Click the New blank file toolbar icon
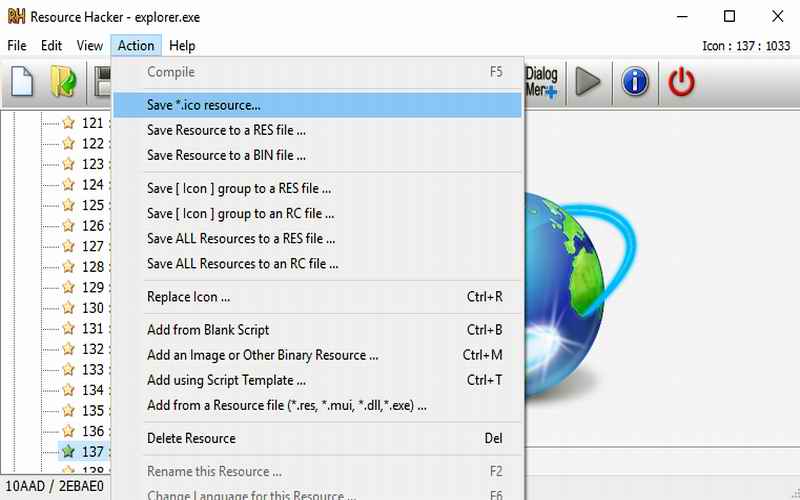Viewport: 800px width, 500px height. pyautogui.click(x=22, y=82)
